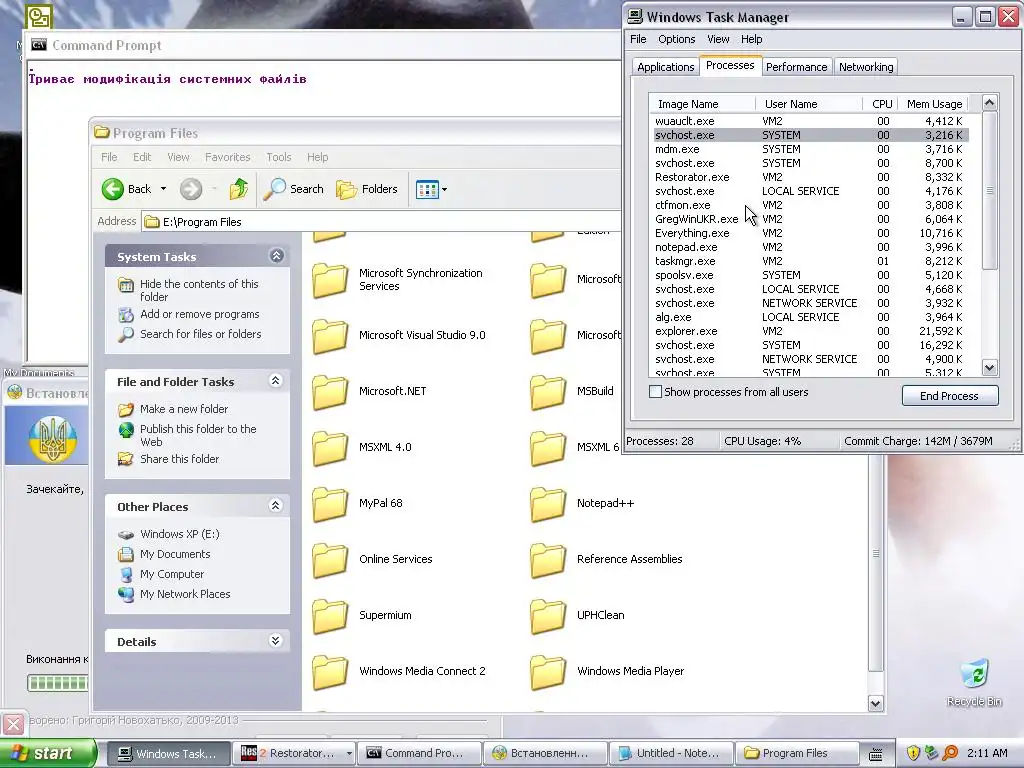
Task: Switch to the Networking tab
Action: click(x=866, y=67)
